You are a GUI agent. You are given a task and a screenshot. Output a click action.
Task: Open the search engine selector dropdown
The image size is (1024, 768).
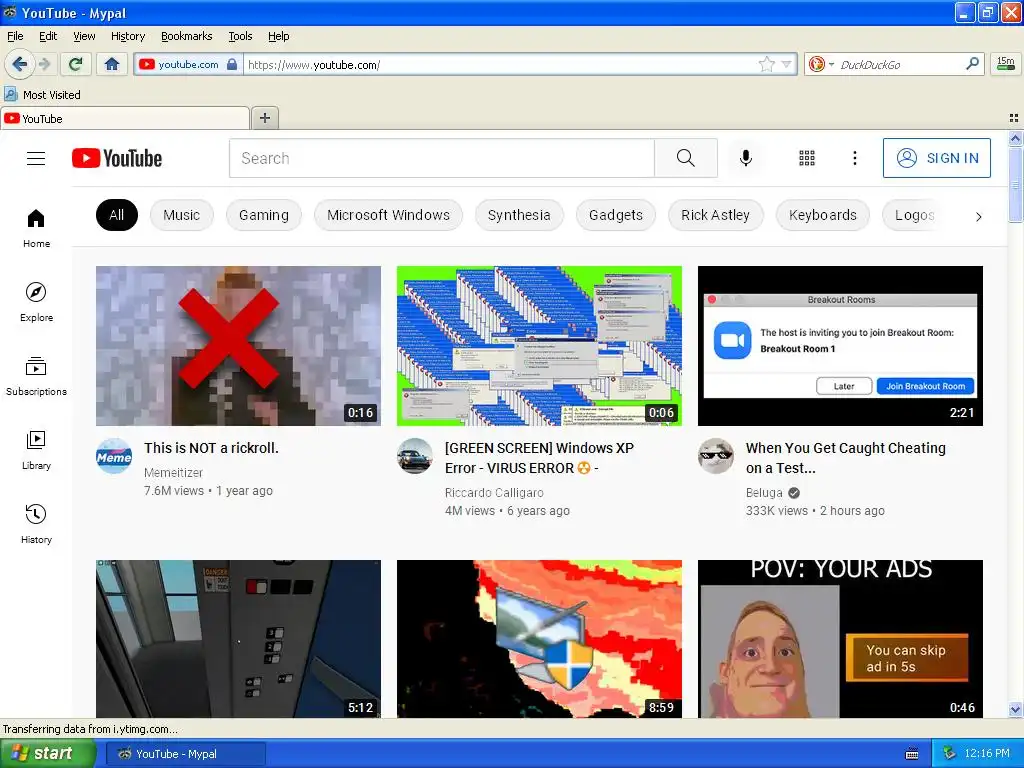(822, 64)
